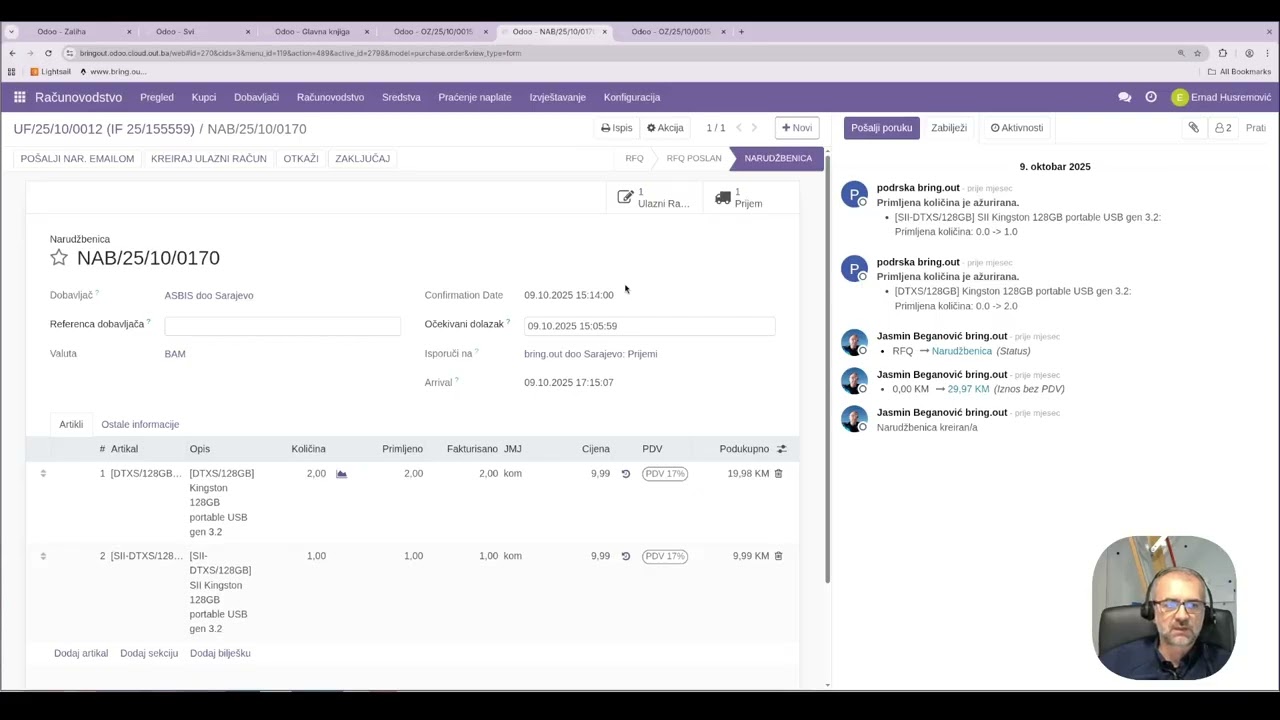Open breadcrumb UF/25/10/0012 (IF 25/155559)
The width and height of the screenshot is (1280, 720).
tap(104, 129)
